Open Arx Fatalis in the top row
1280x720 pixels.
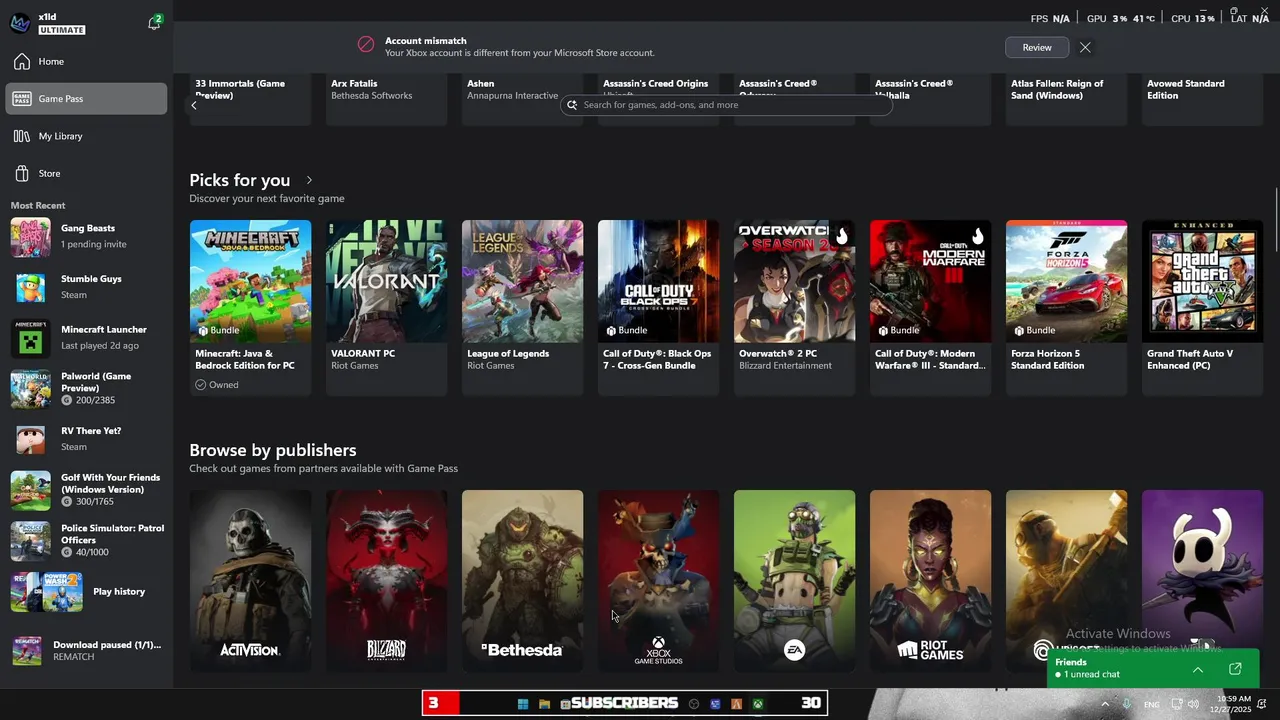click(x=386, y=100)
